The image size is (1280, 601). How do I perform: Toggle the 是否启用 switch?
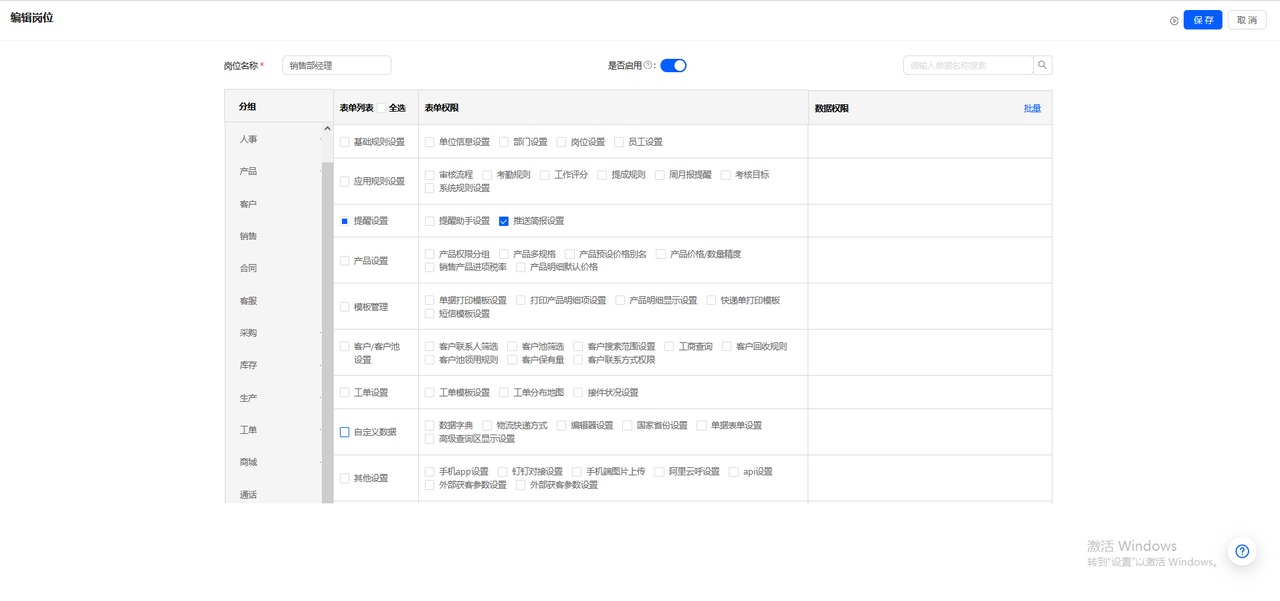(x=673, y=65)
